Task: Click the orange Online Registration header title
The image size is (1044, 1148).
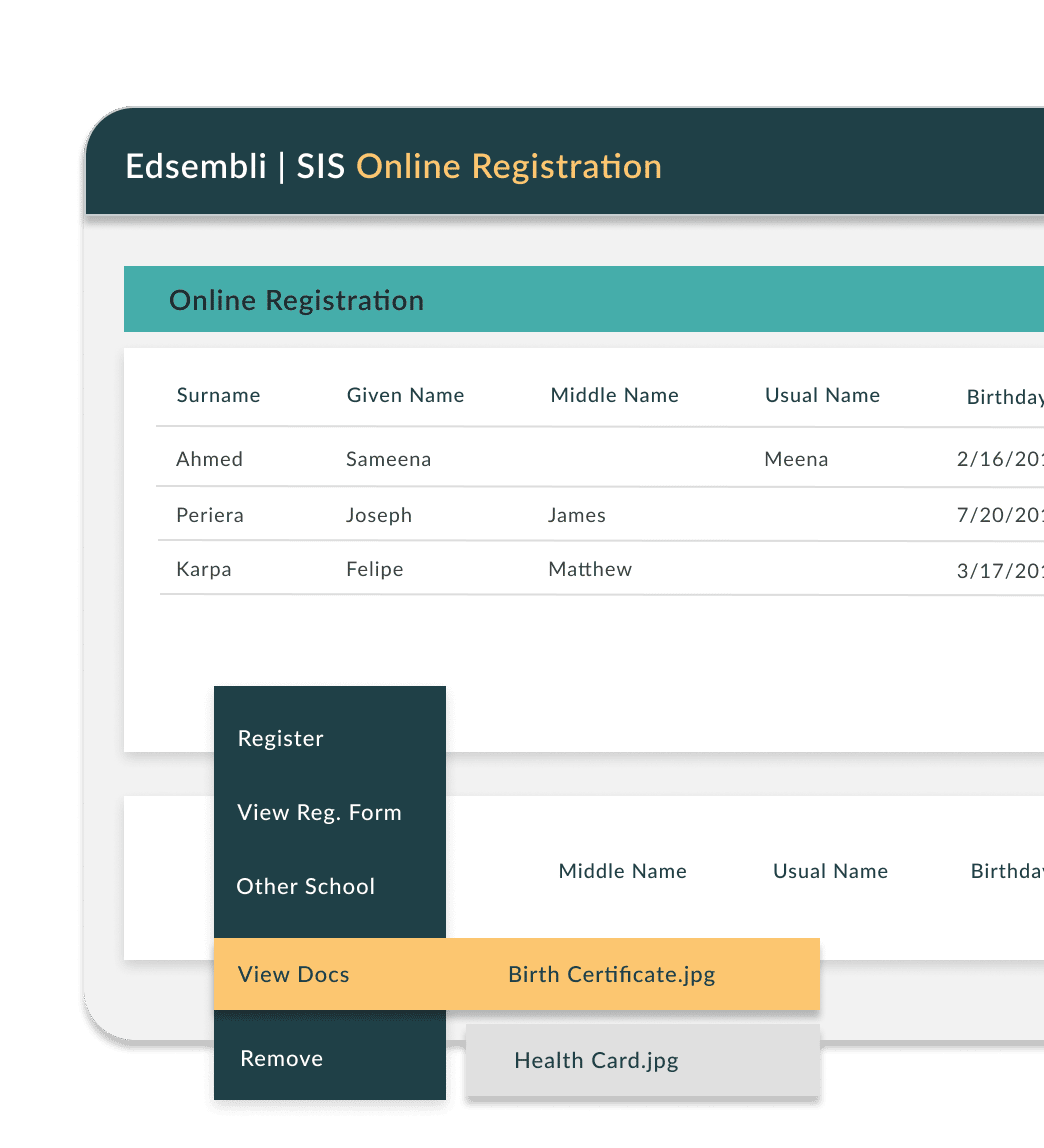Action: point(509,167)
